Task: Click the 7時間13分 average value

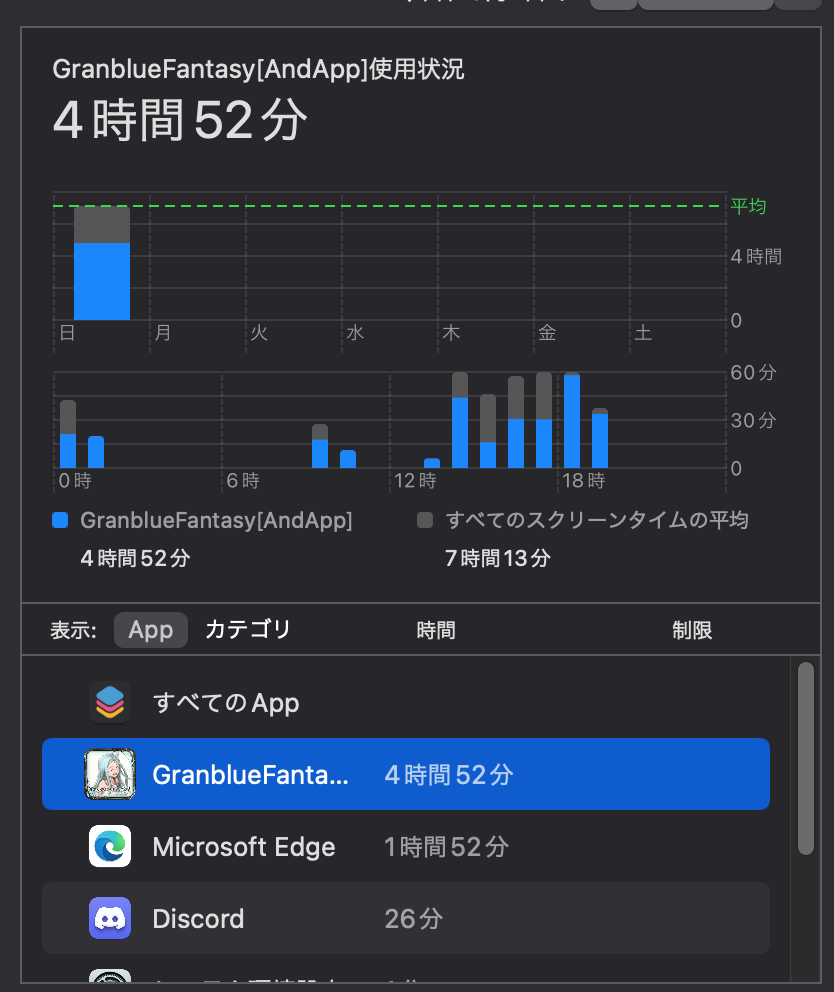Action: coord(497,558)
